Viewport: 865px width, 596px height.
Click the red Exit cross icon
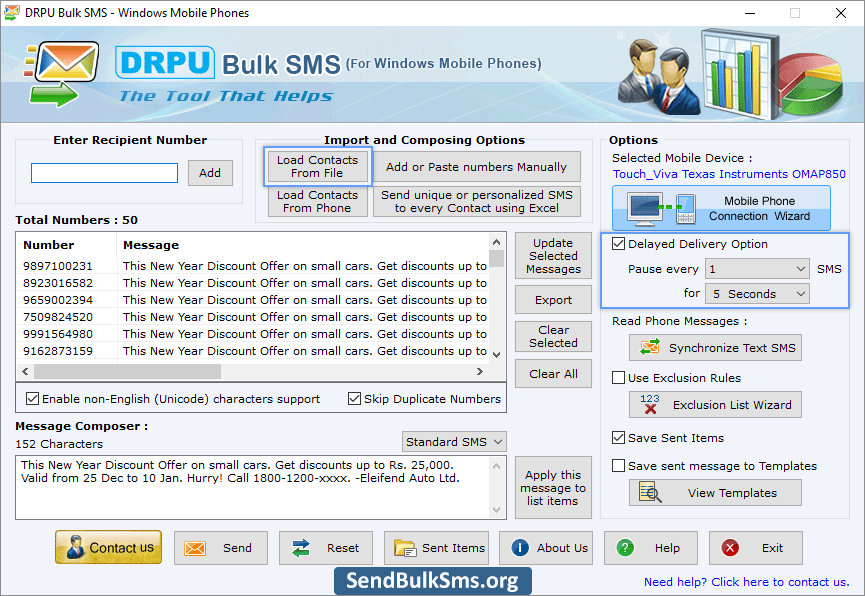click(730, 548)
